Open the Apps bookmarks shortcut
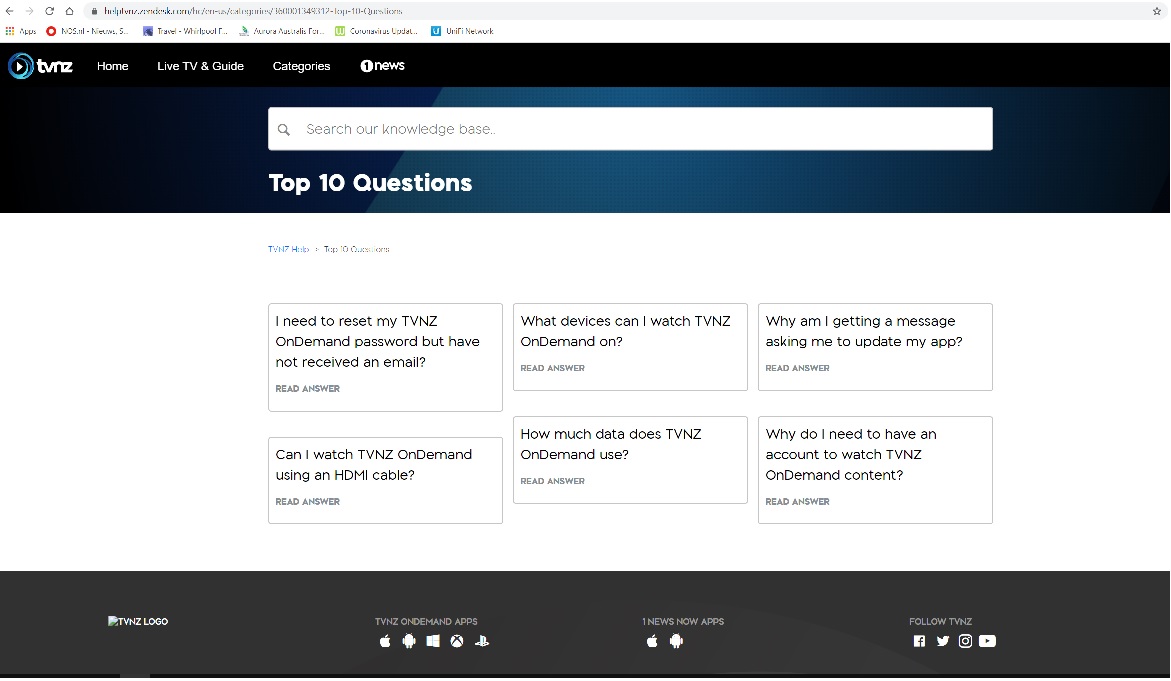1171x681 pixels. click(21, 31)
